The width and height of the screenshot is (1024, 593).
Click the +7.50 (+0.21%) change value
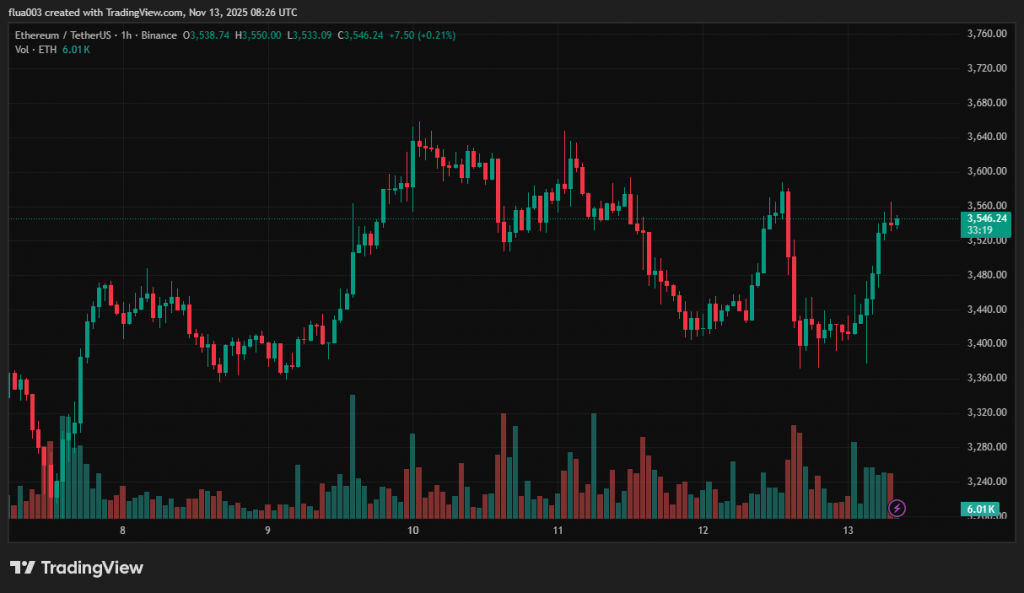[x=423, y=35]
